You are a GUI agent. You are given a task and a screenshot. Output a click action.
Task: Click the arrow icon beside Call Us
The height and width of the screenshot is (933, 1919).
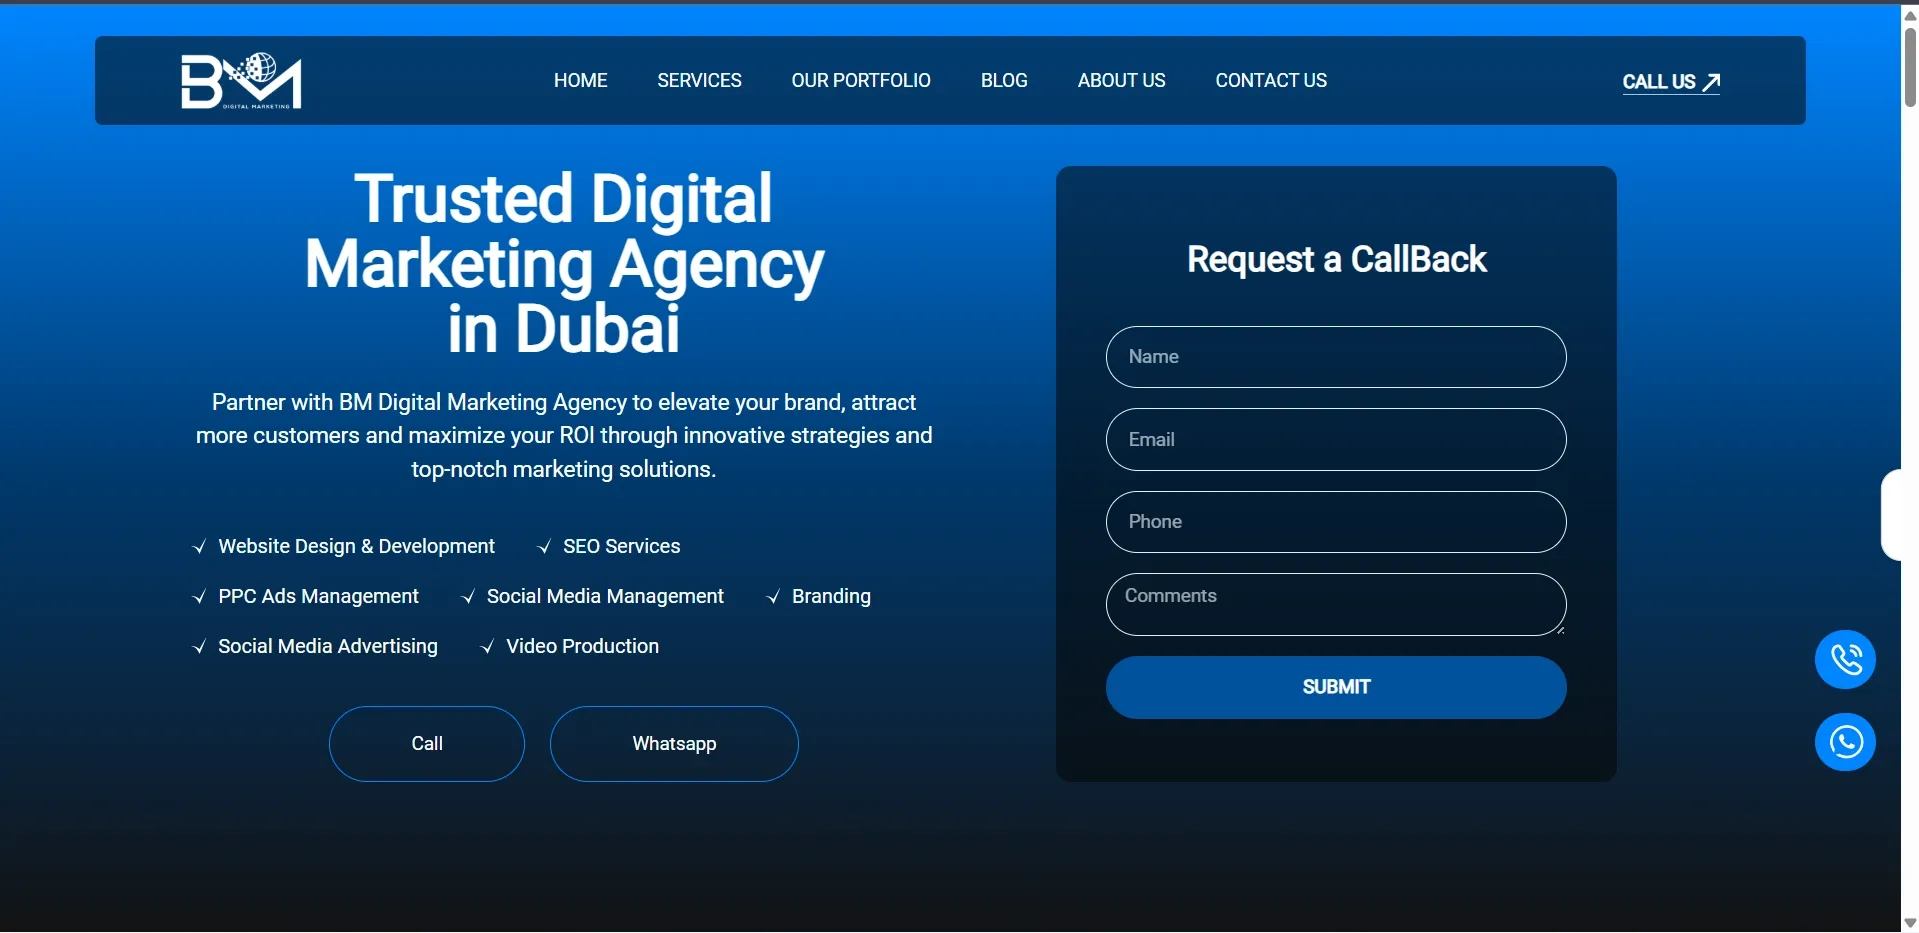tap(1711, 82)
